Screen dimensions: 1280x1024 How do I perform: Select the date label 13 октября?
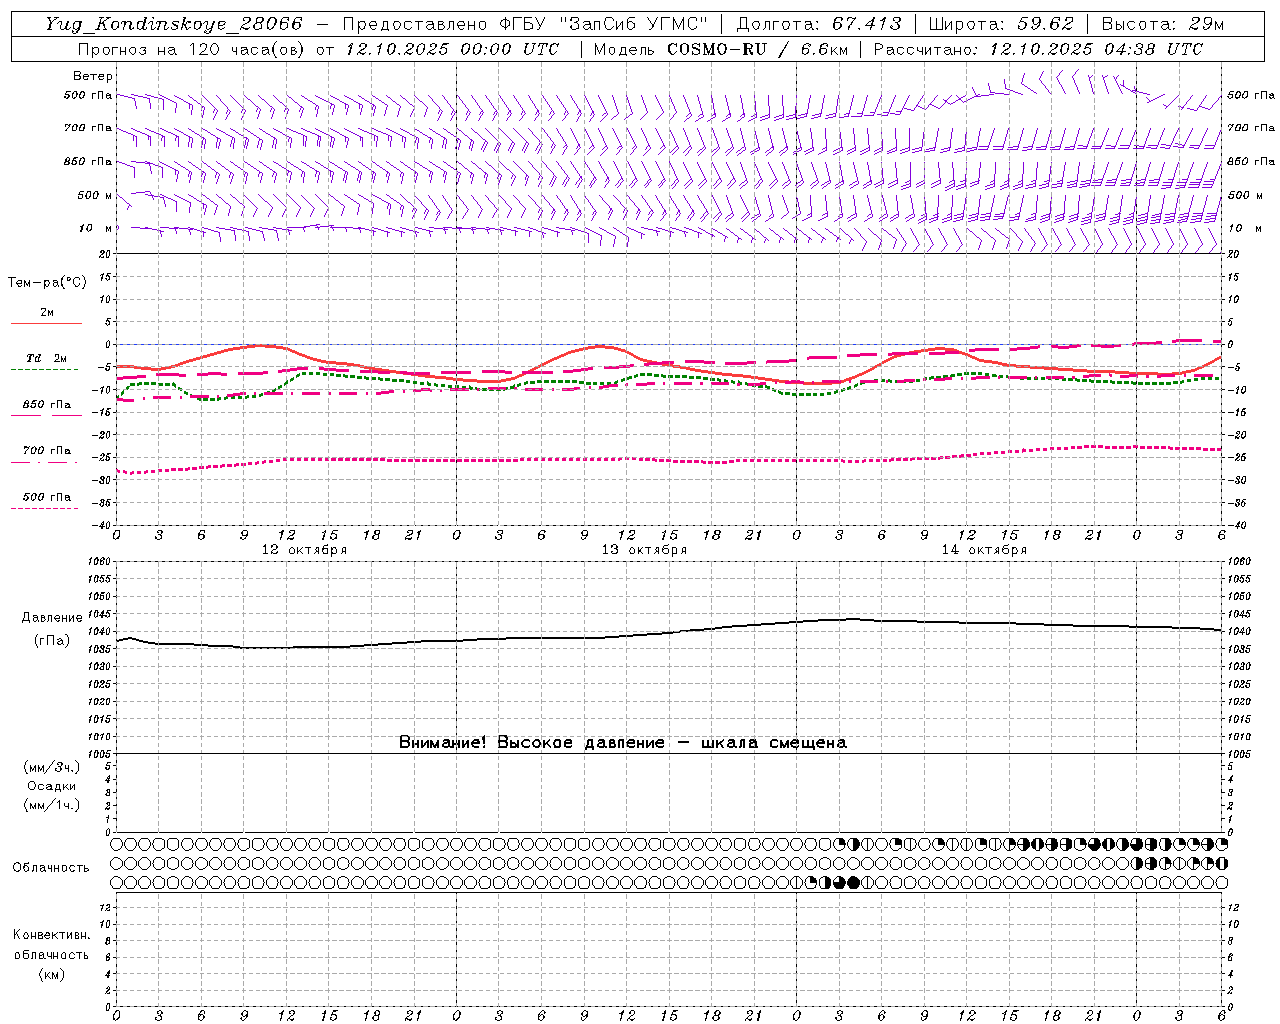644,550
